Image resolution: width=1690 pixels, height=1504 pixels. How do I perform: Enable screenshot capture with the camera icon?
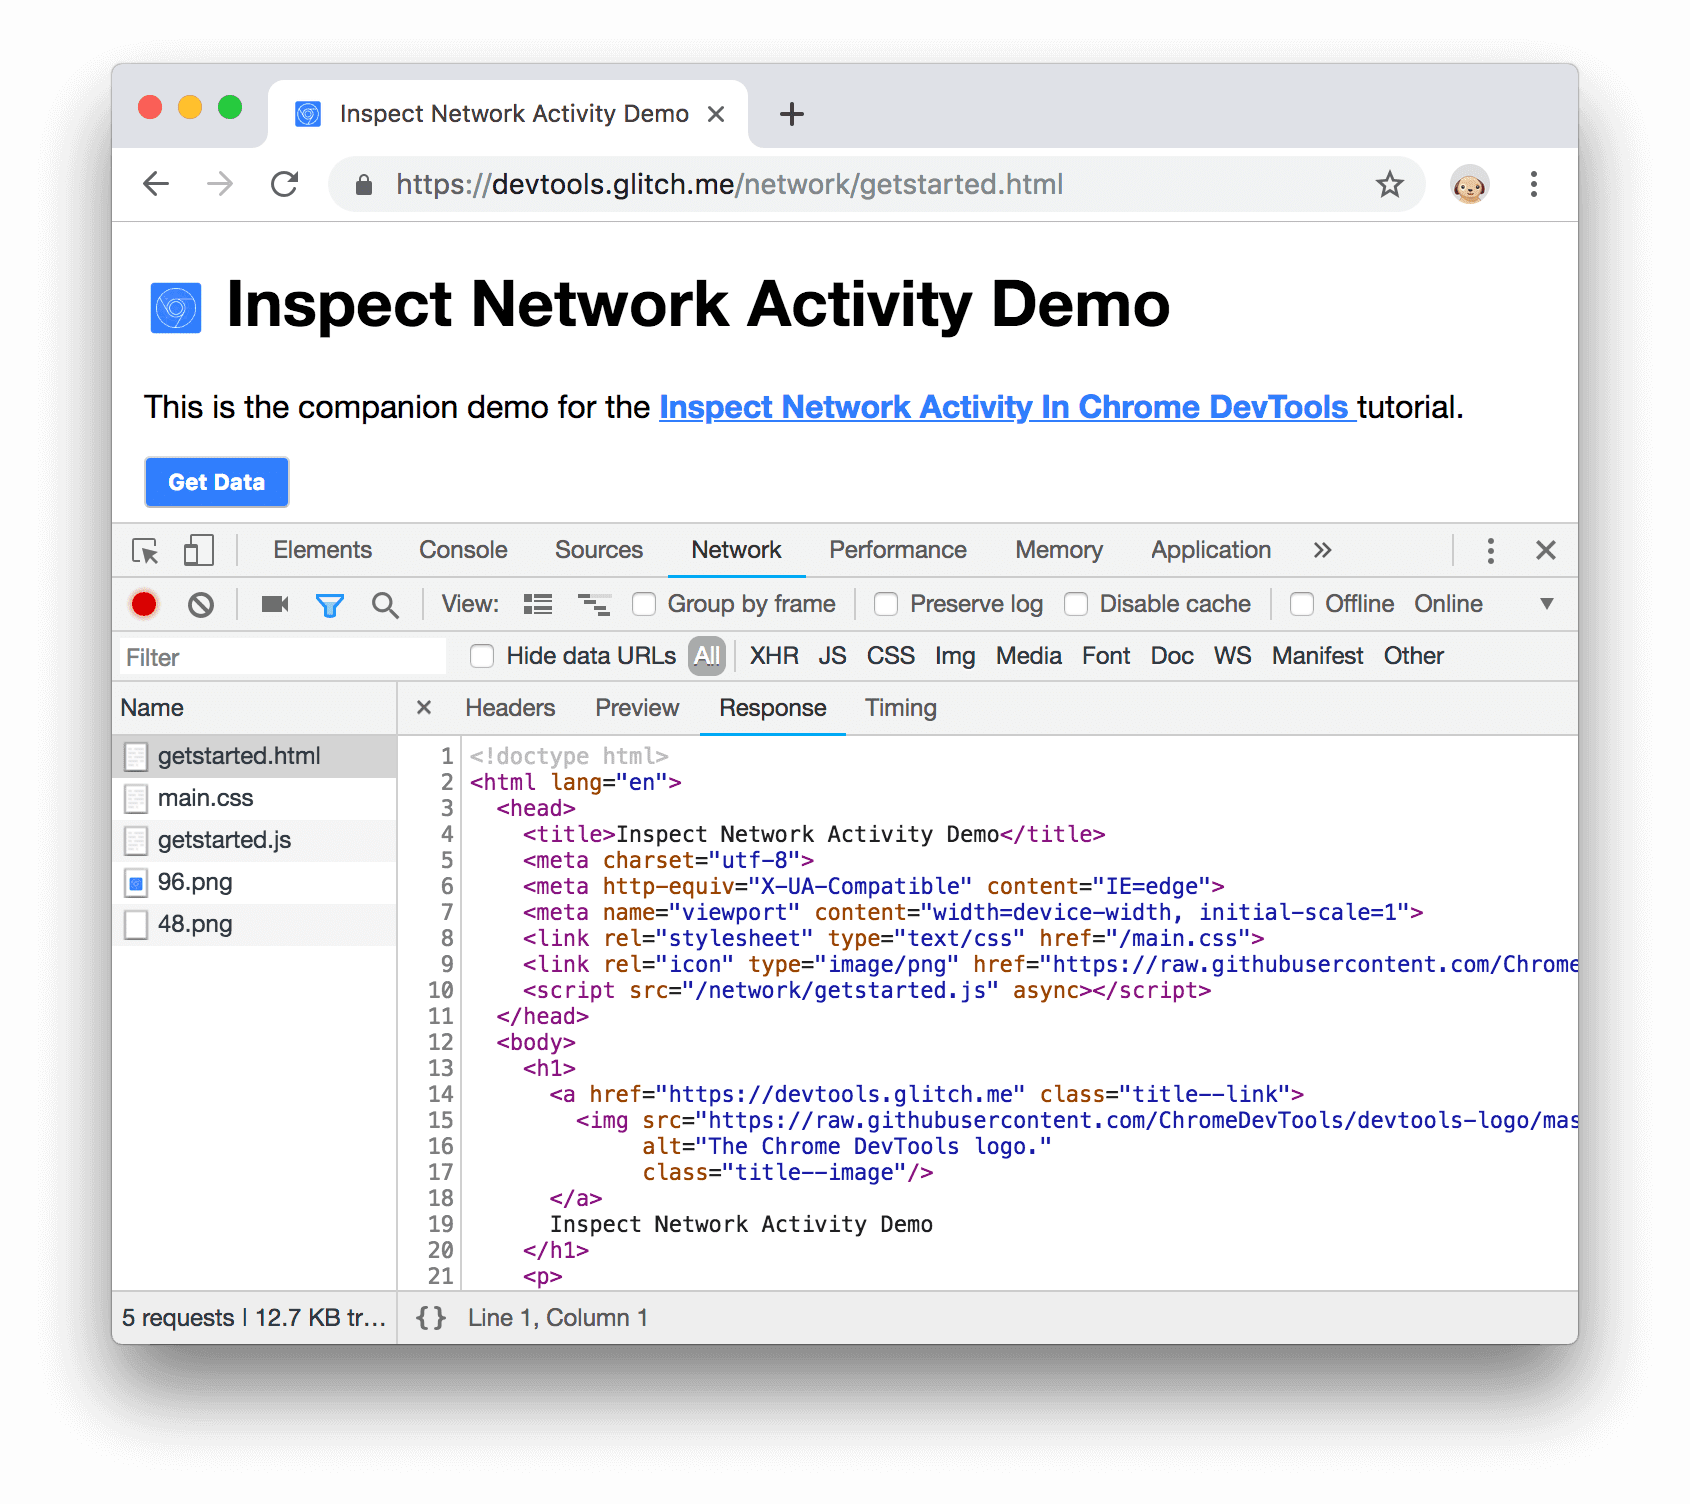(273, 604)
